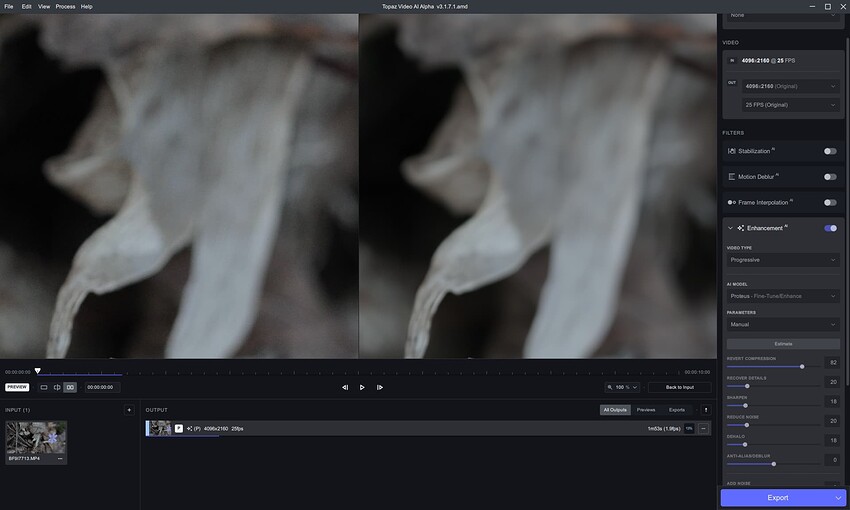
Task: Open output row more options button
Action: click(704, 428)
